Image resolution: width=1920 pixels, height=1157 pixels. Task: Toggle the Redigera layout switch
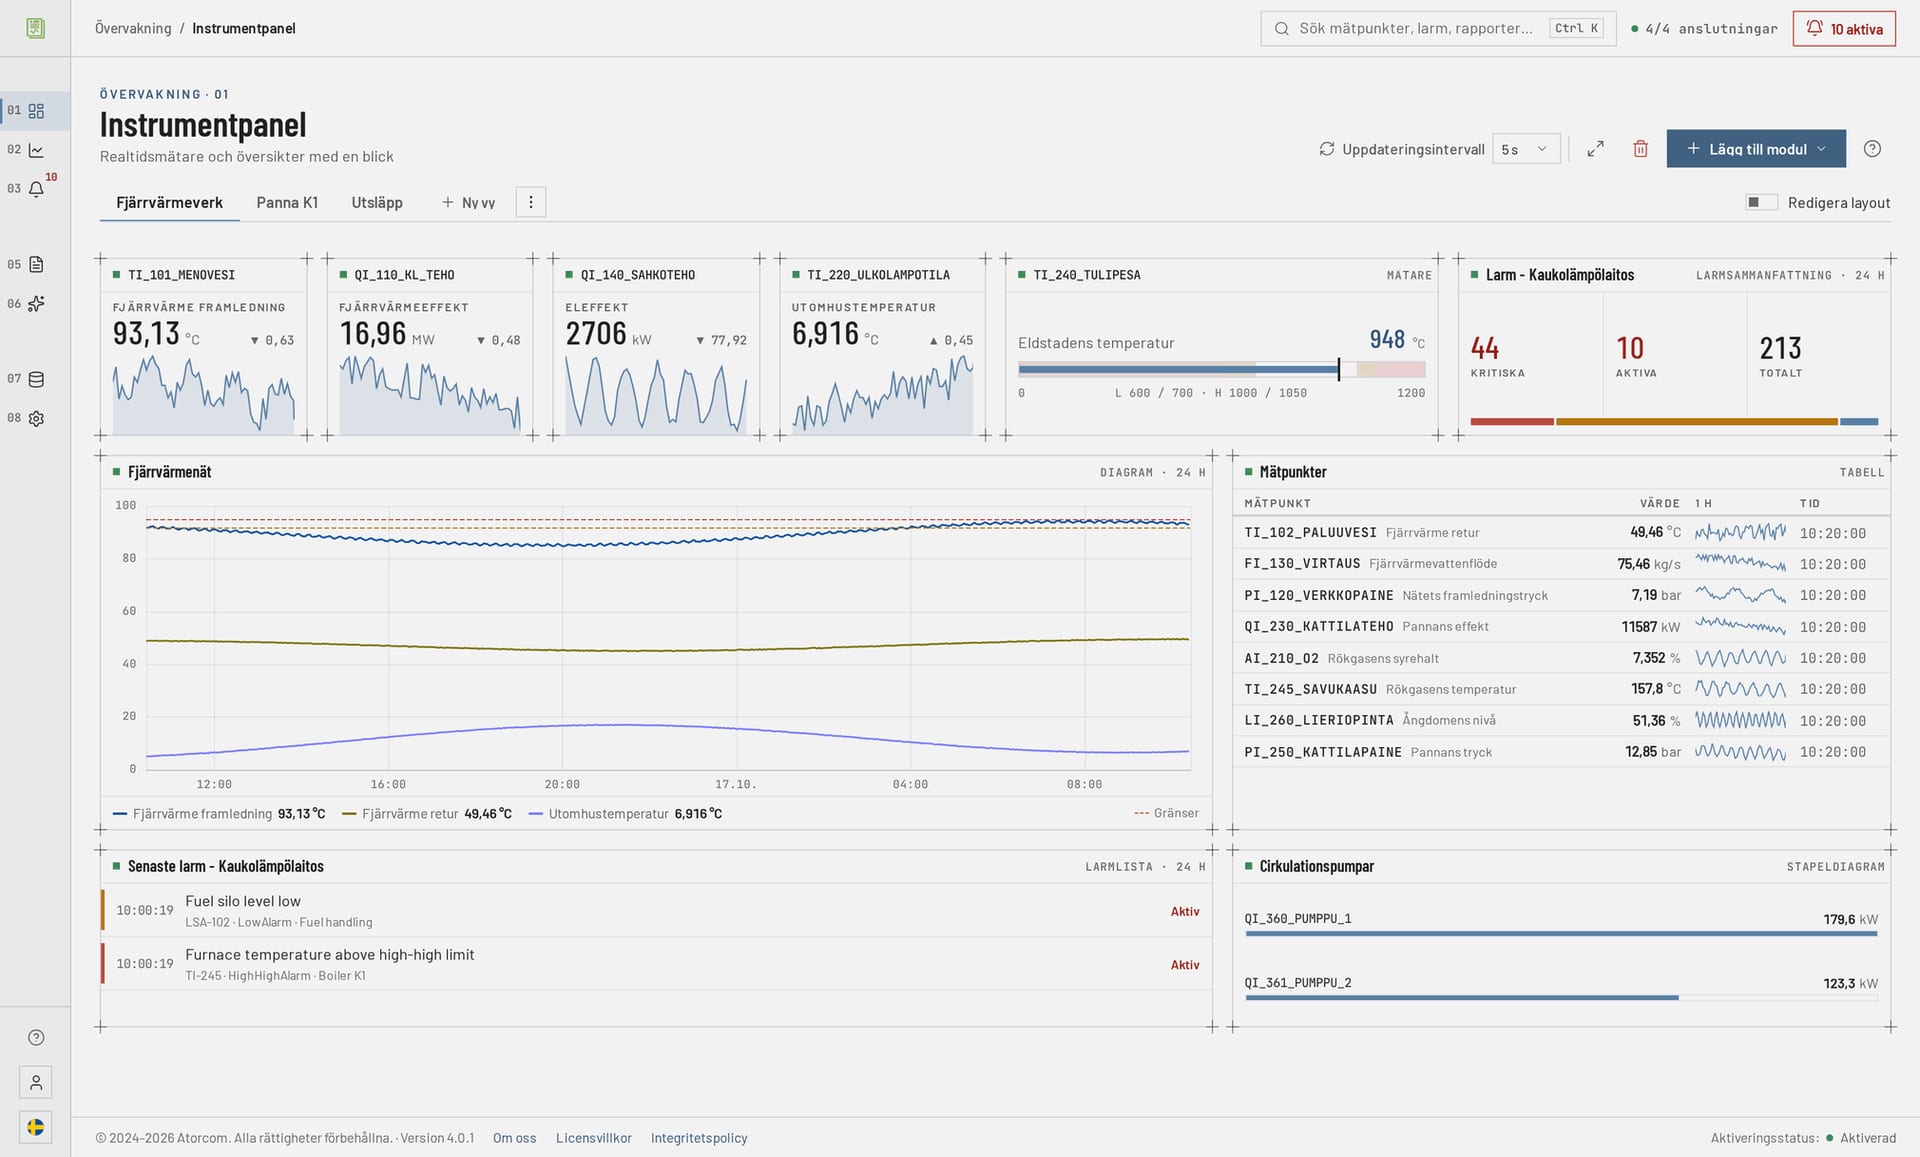pos(1762,203)
